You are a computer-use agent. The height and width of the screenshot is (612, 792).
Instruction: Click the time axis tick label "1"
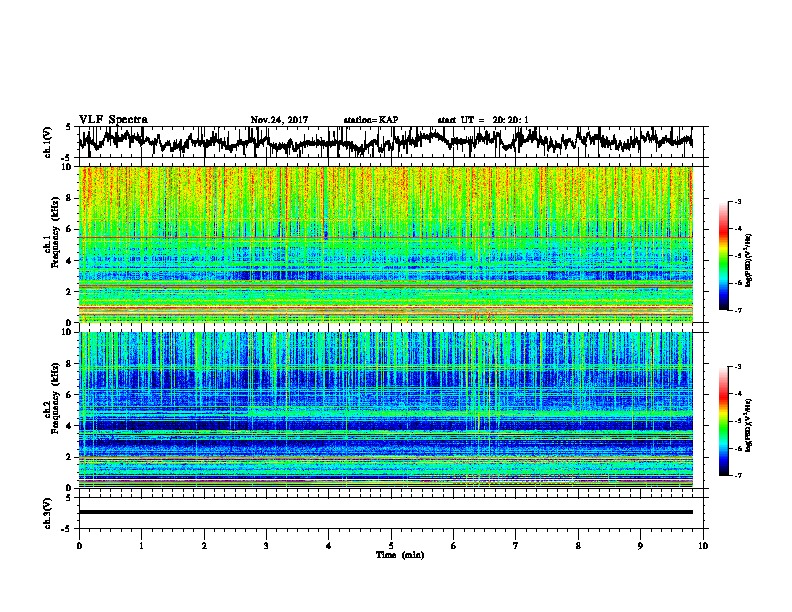(141, 546)
